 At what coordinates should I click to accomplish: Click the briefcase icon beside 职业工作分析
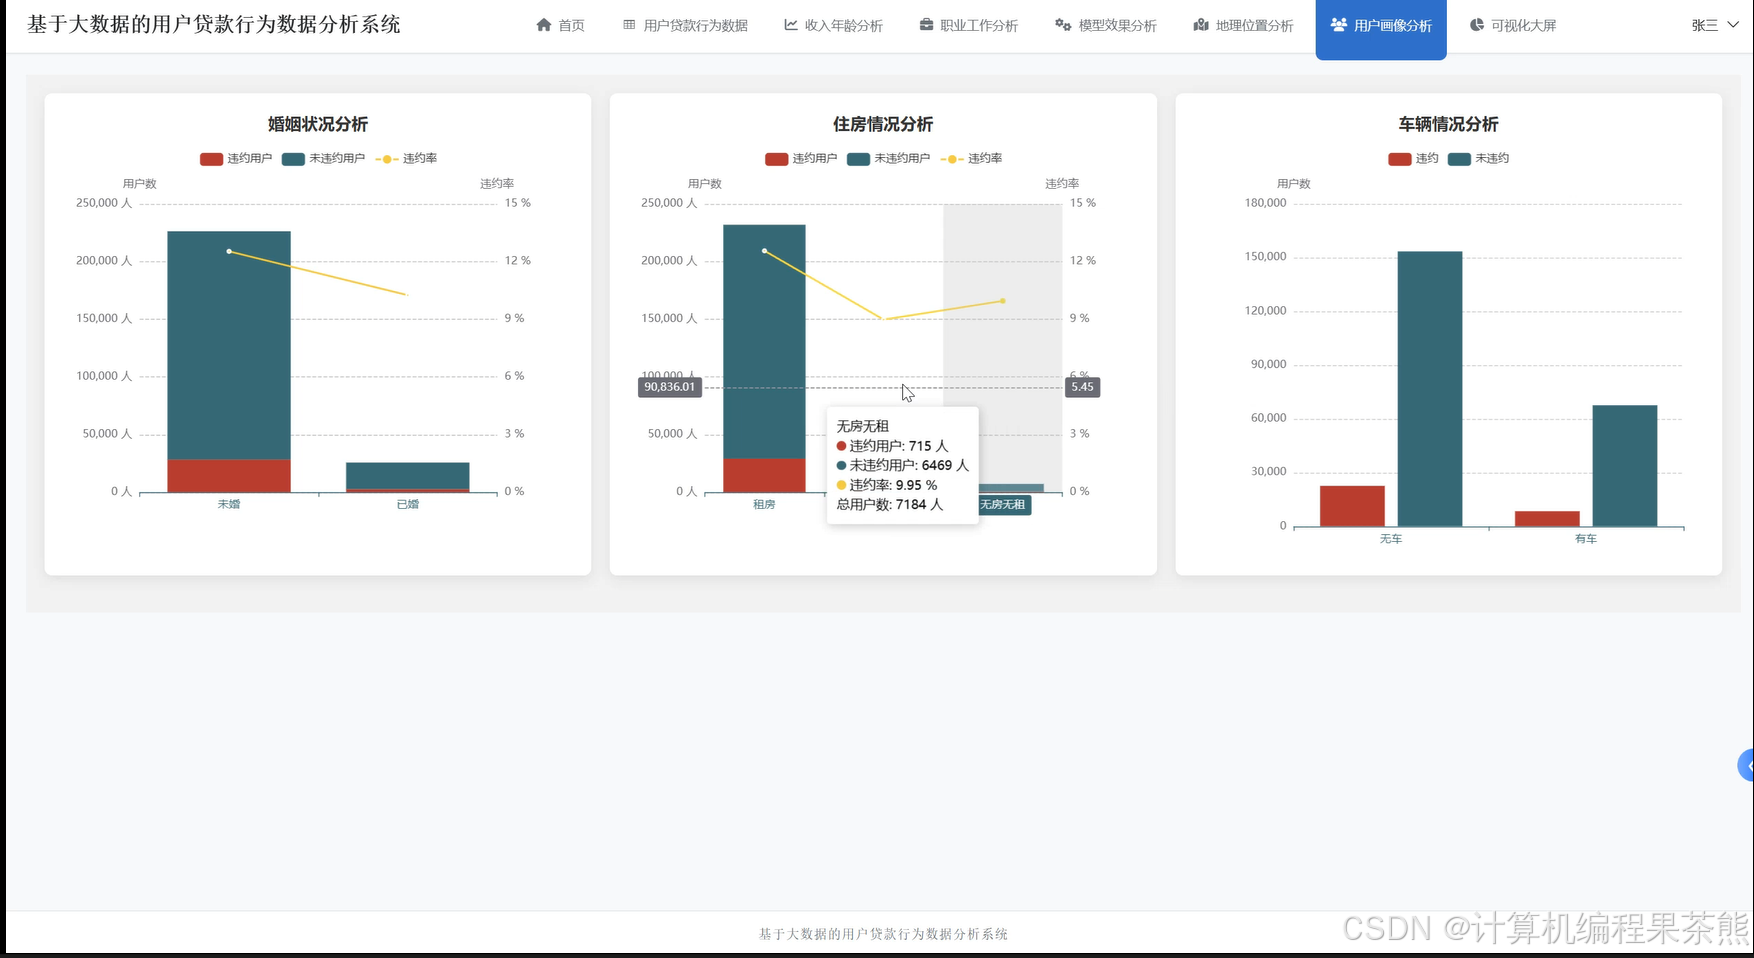[927, 25]
